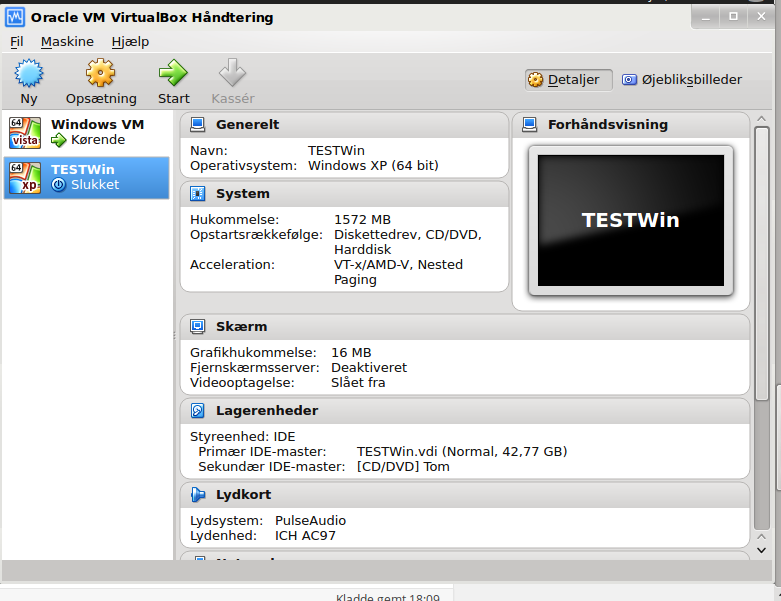Click the TESTWin XP OS icon
Image resolution: width=781 pixels, height=601 pixels.
tap(25, 178)
